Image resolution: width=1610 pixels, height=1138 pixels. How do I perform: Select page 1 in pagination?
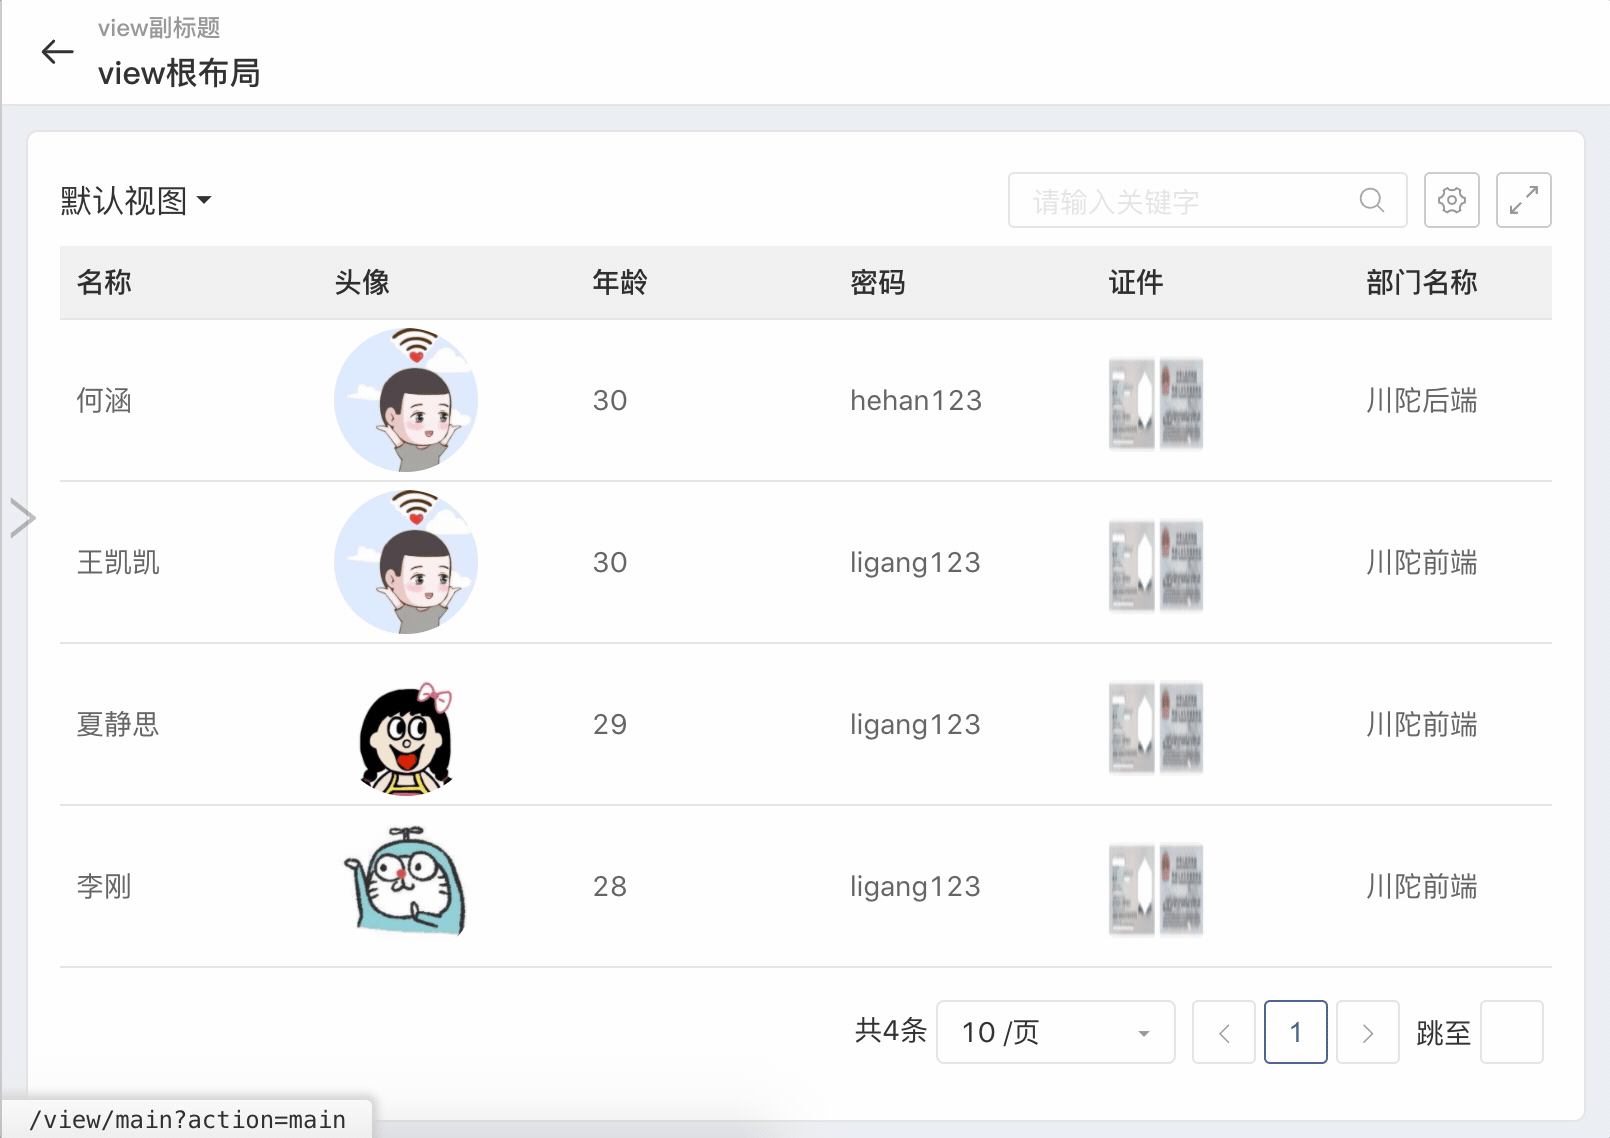click(1296, 1032)
